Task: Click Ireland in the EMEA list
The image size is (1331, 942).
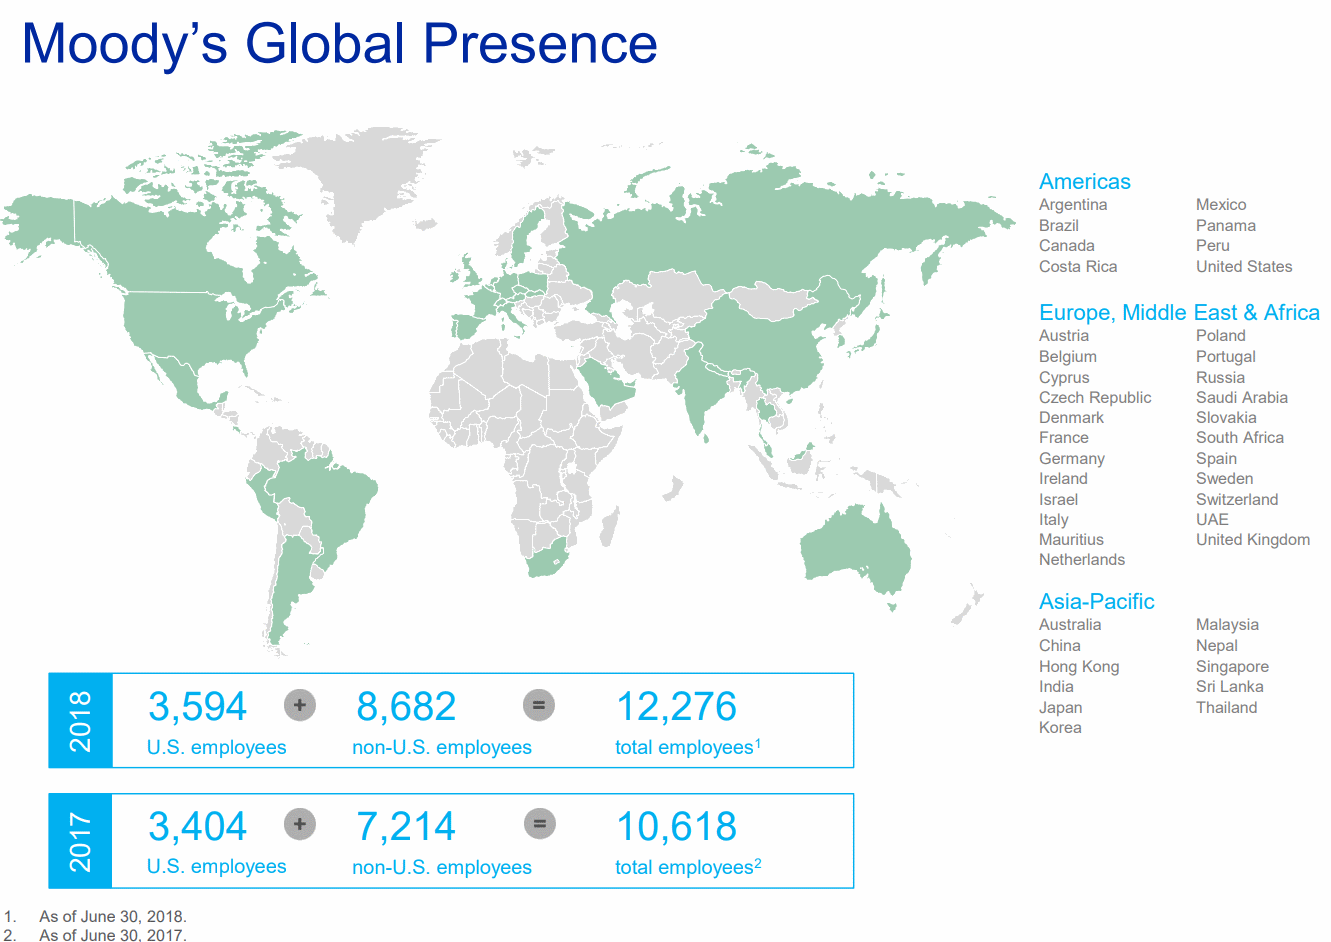Action: 1063,479
